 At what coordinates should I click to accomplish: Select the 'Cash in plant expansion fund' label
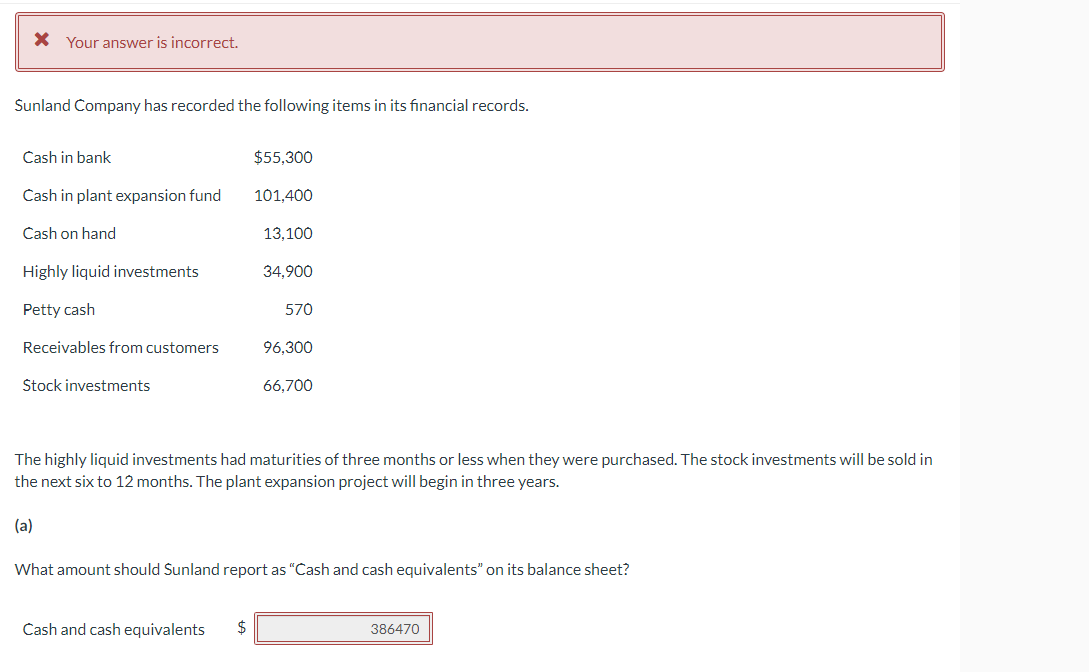[122, 195]
